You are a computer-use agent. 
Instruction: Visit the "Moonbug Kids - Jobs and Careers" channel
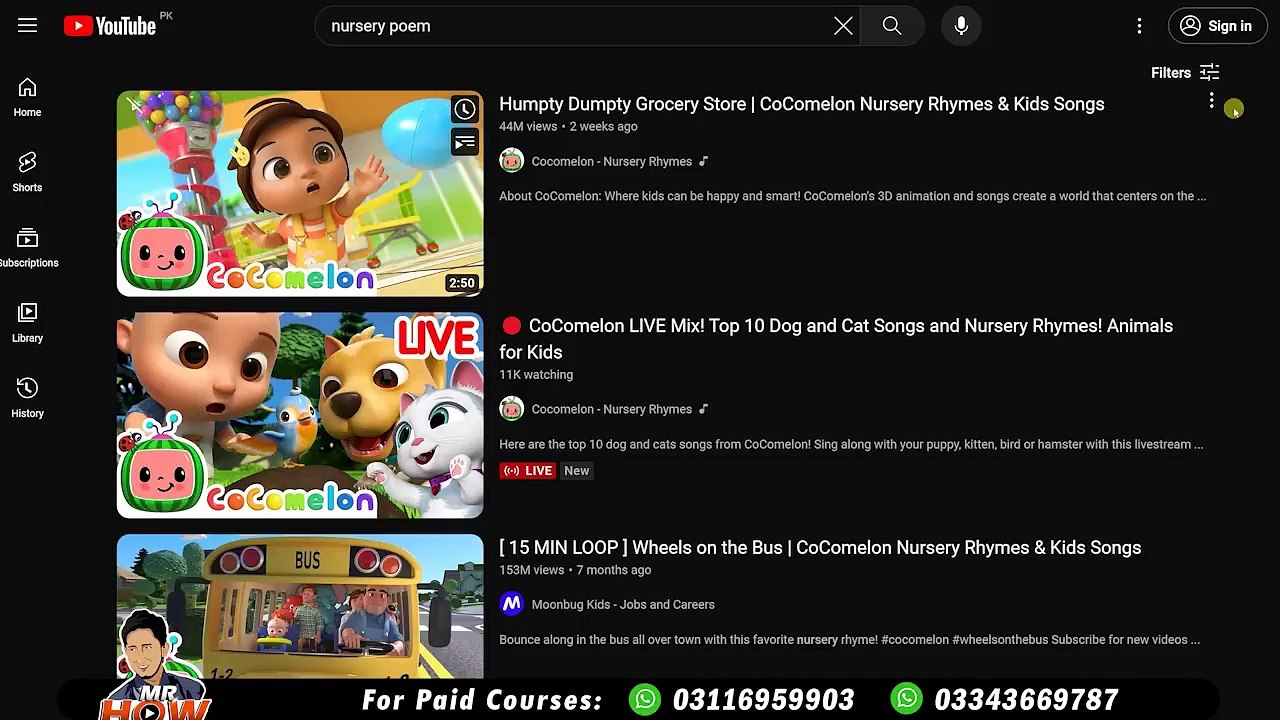(x=623, y=604)
